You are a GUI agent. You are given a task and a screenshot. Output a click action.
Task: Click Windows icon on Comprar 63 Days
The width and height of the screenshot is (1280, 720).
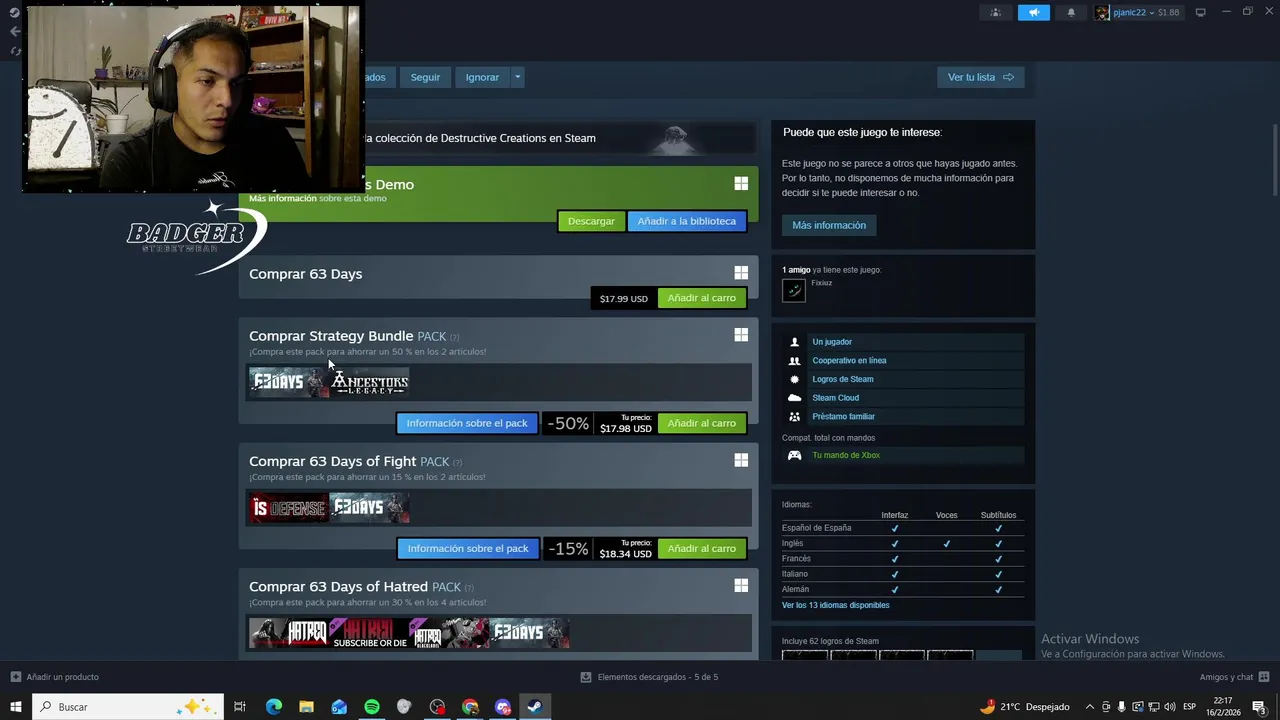(x=741, y=273)
